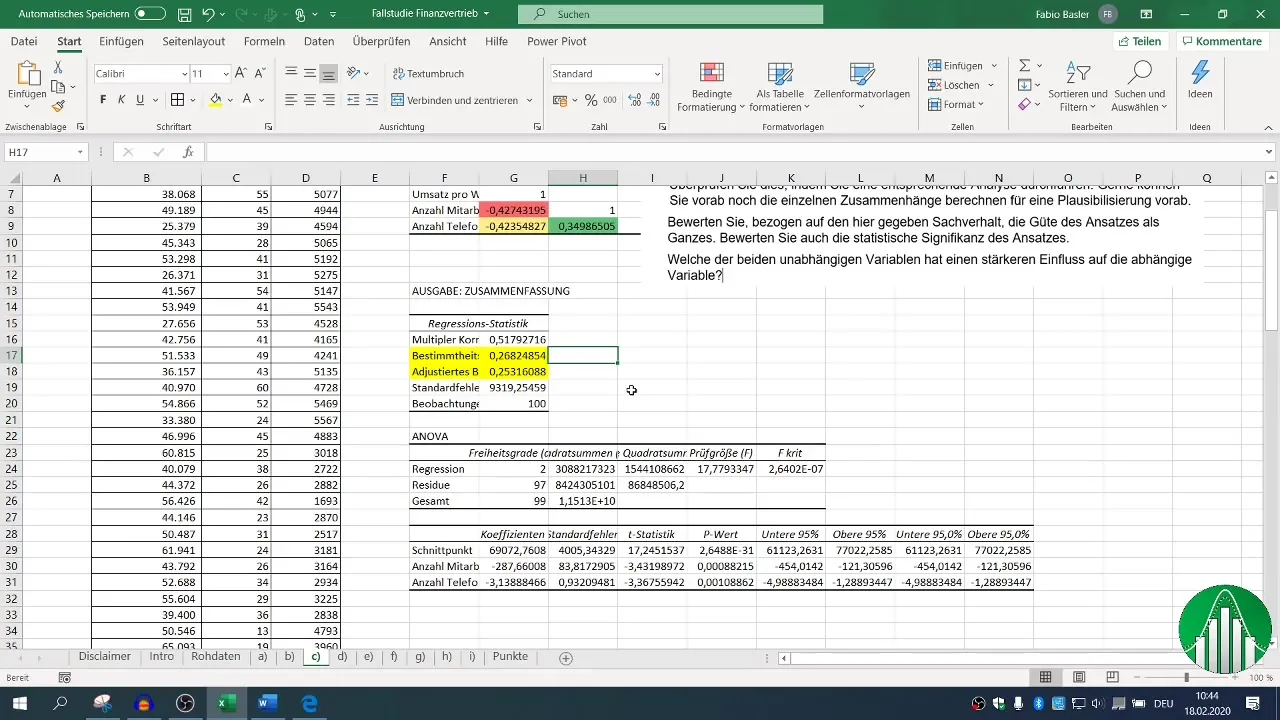1280x720 pixels.
Task: Click the Edge browser taskbar icon
Action: tap(310, 703)
